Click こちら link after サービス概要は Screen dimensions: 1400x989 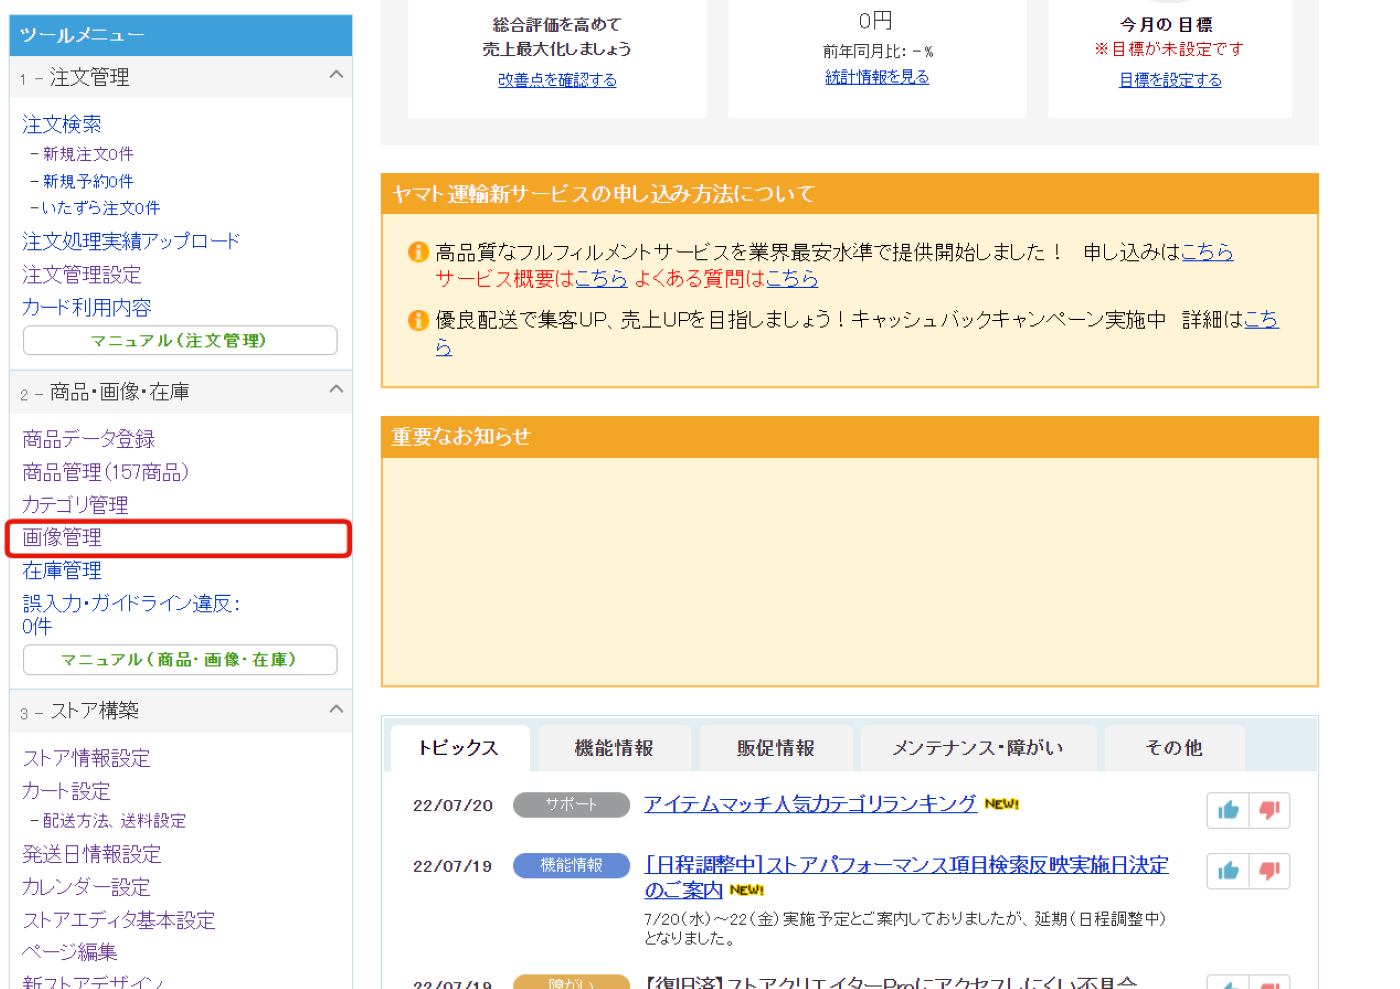(601, 278)
